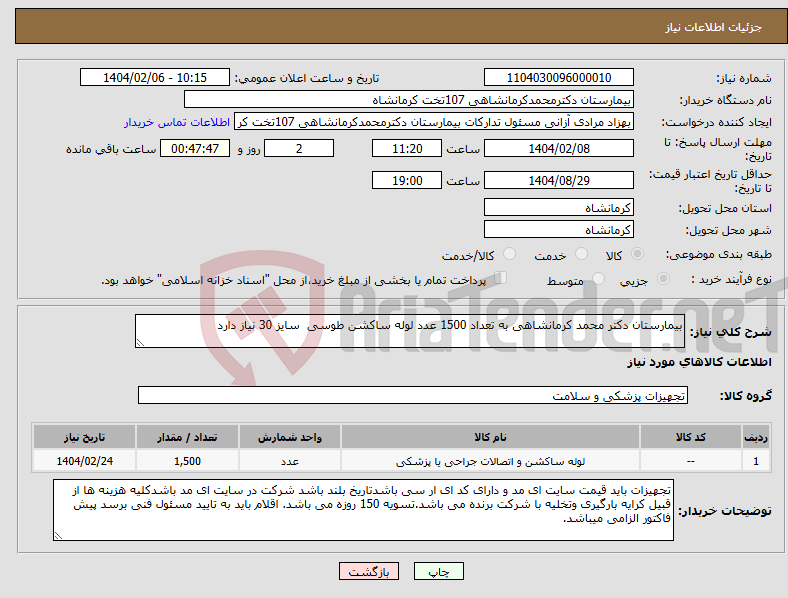Select the کالا/خدمت radio button
The width and height of the screenshot is (788, 598).
[x=509, y=254]
